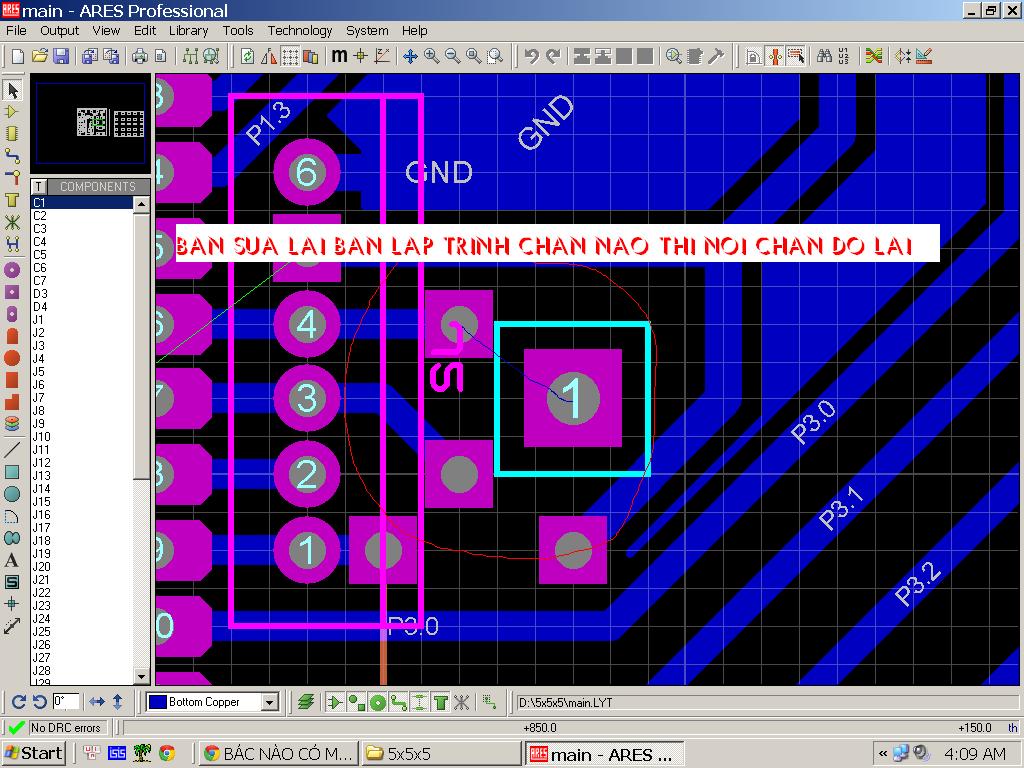The height and width of the screenshot is (768, 1024).
Task: Click the Redo arrow icon
Action: [553, 57]
